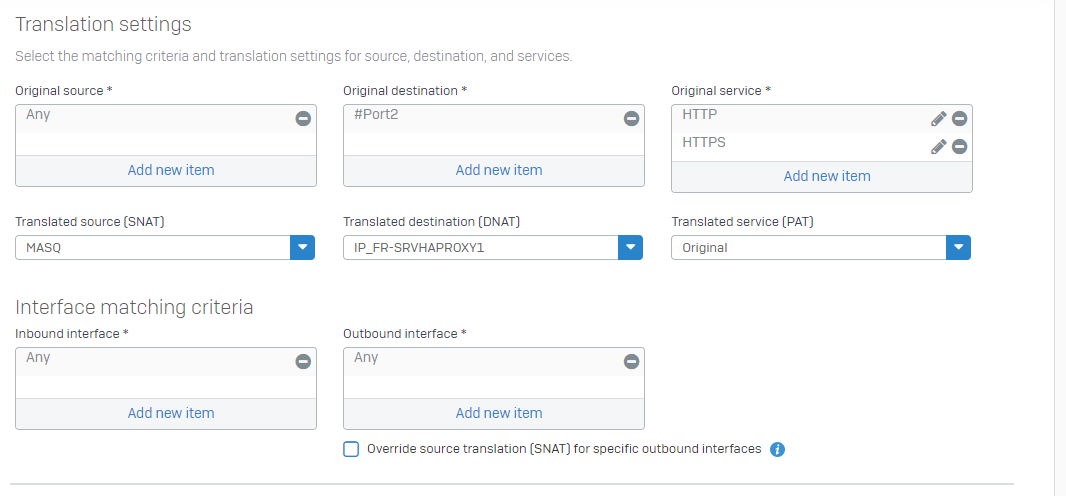
Task: Edit the HTTP service with pencil icon
Action: 938,119
